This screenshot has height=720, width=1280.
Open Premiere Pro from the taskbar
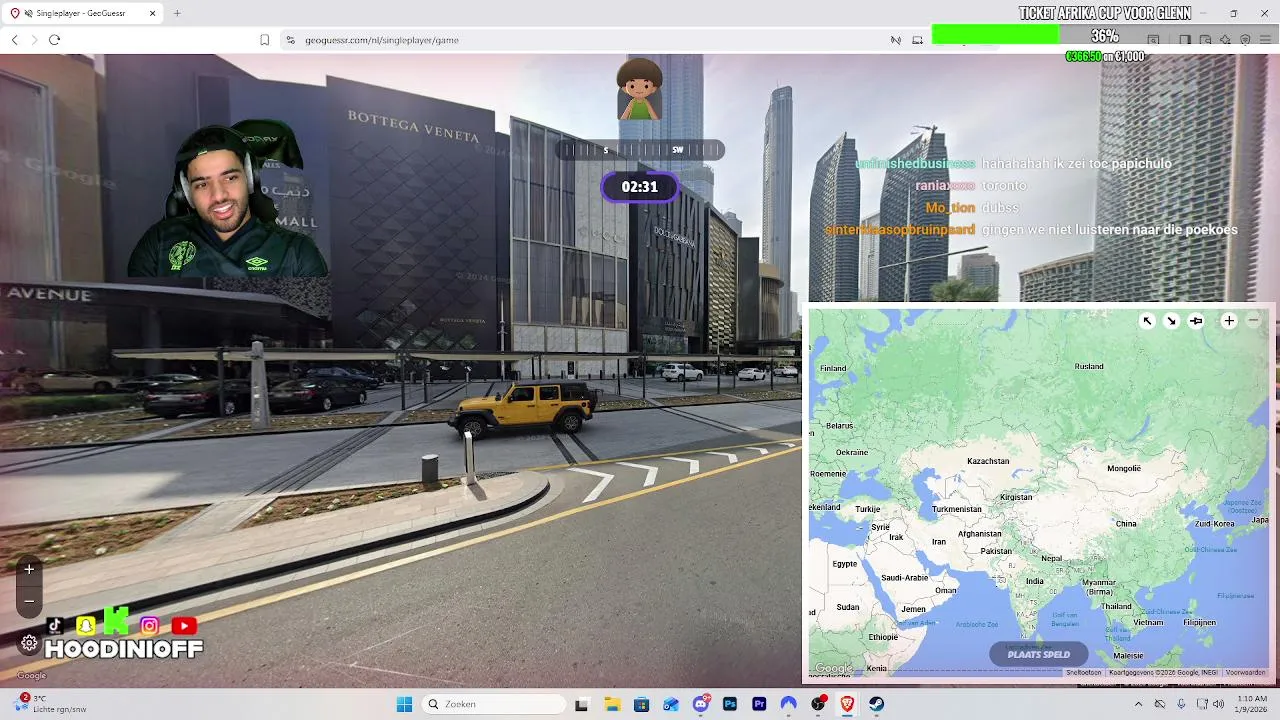click(x=759, y=704)
